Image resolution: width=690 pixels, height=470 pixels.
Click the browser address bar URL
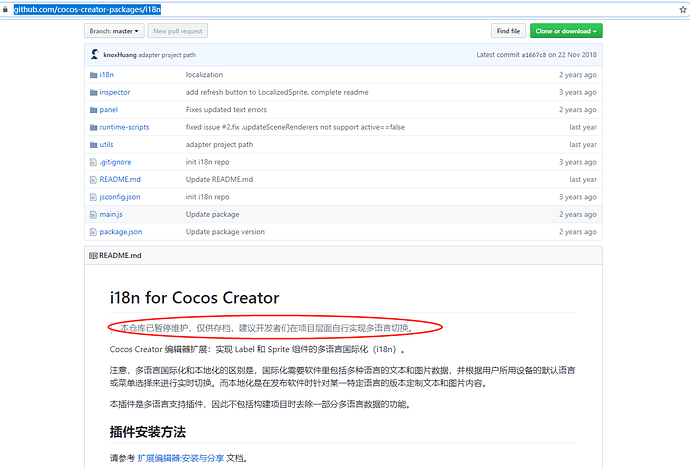(87, 9)
